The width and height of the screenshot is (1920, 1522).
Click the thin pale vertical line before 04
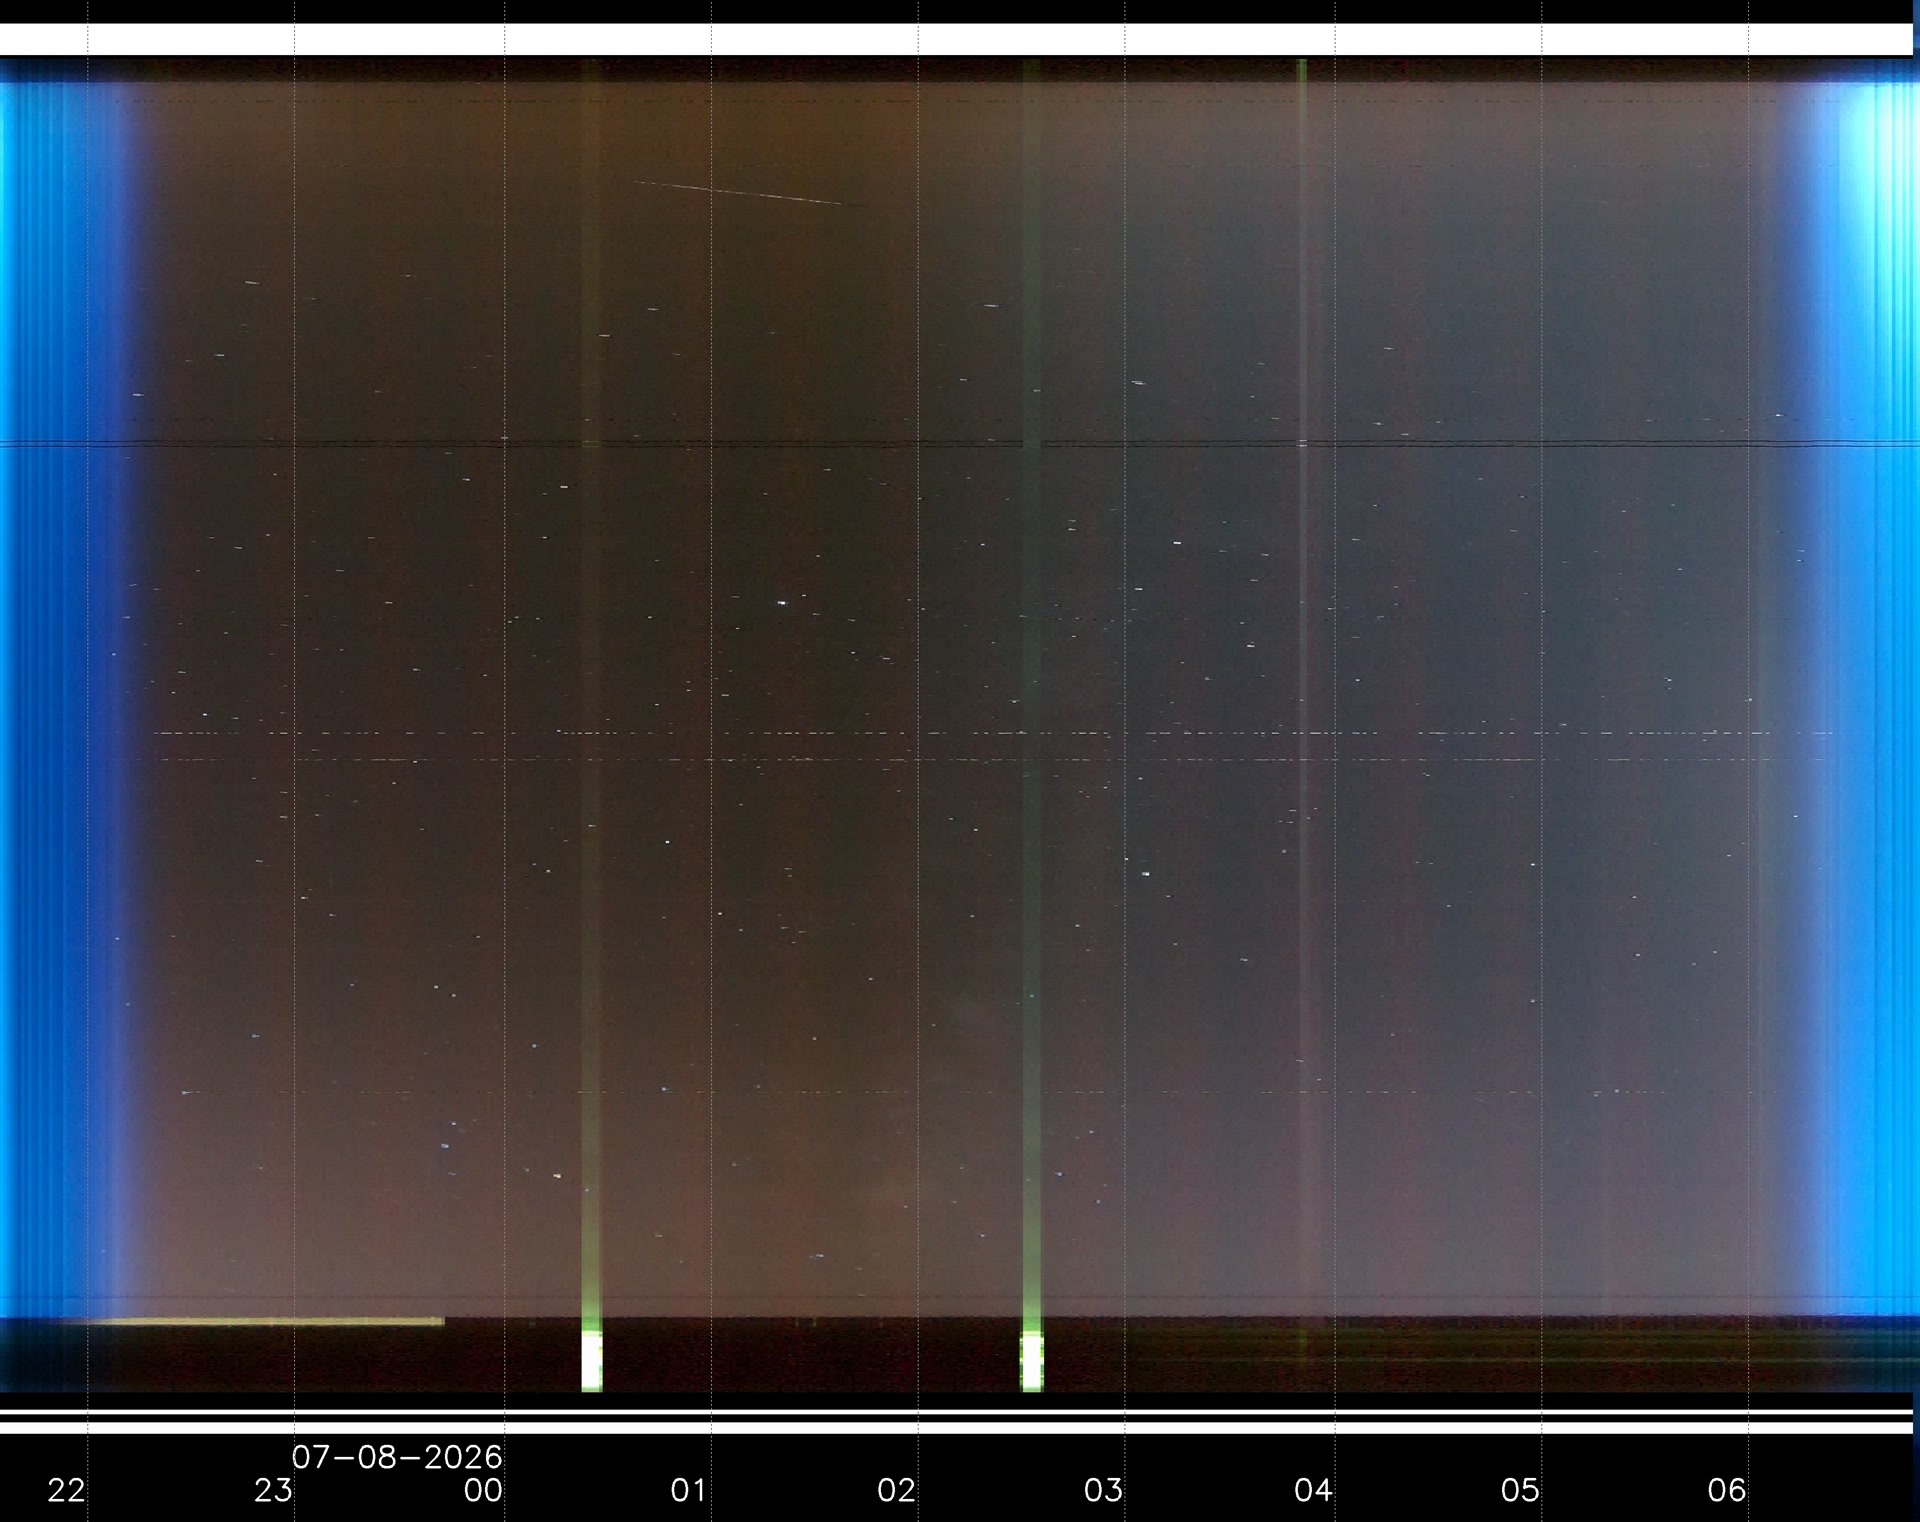pos(1302,690)
